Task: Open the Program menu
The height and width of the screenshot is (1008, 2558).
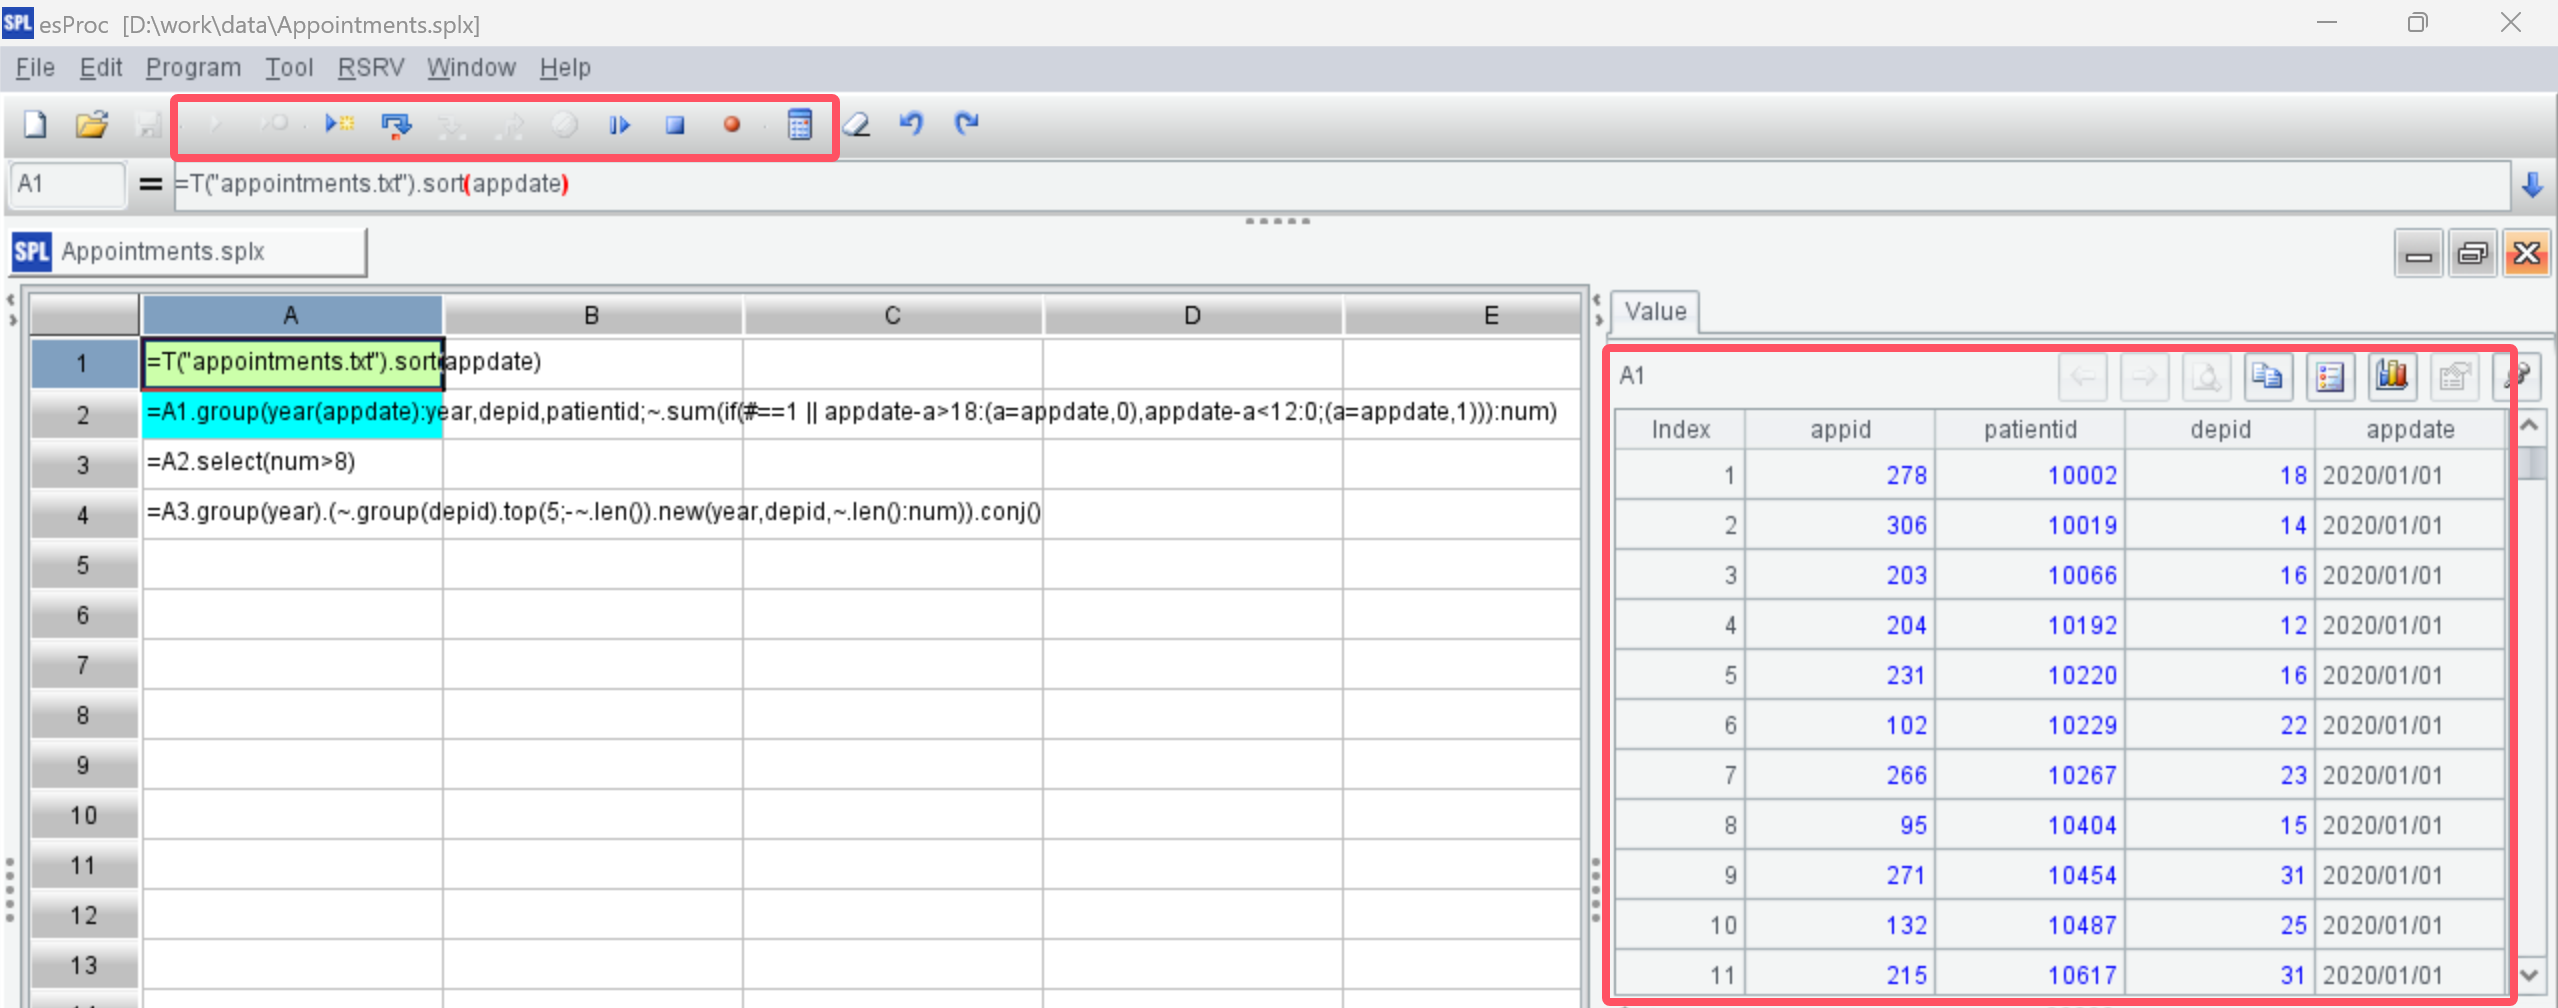Action: click(193, 68)
